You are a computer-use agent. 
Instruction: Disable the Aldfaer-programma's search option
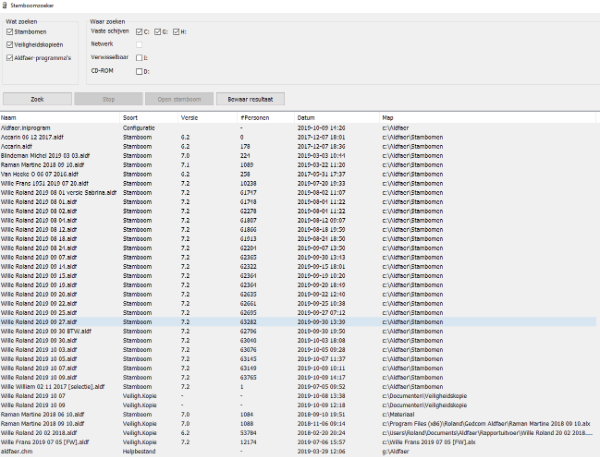click(10, 58)
